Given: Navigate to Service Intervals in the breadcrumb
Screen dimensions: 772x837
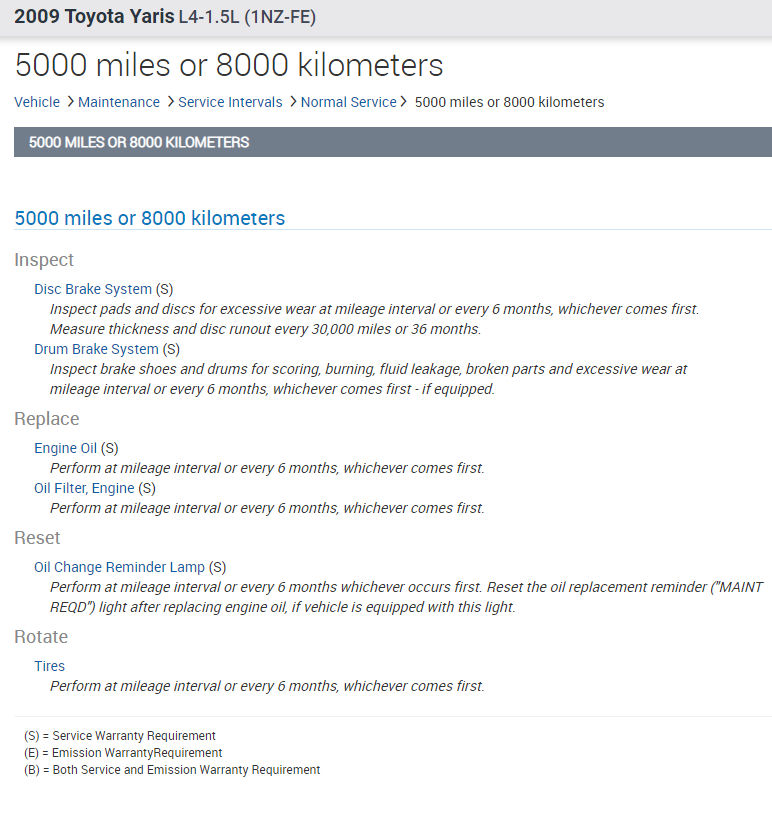Looking at the screenshot, I should coord(230,102).
